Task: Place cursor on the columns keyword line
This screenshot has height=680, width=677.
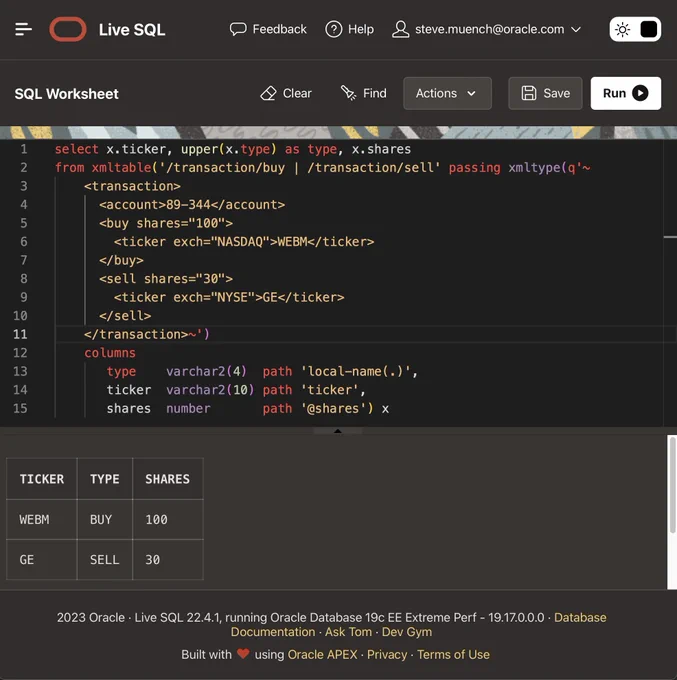Action: [110, 353]
